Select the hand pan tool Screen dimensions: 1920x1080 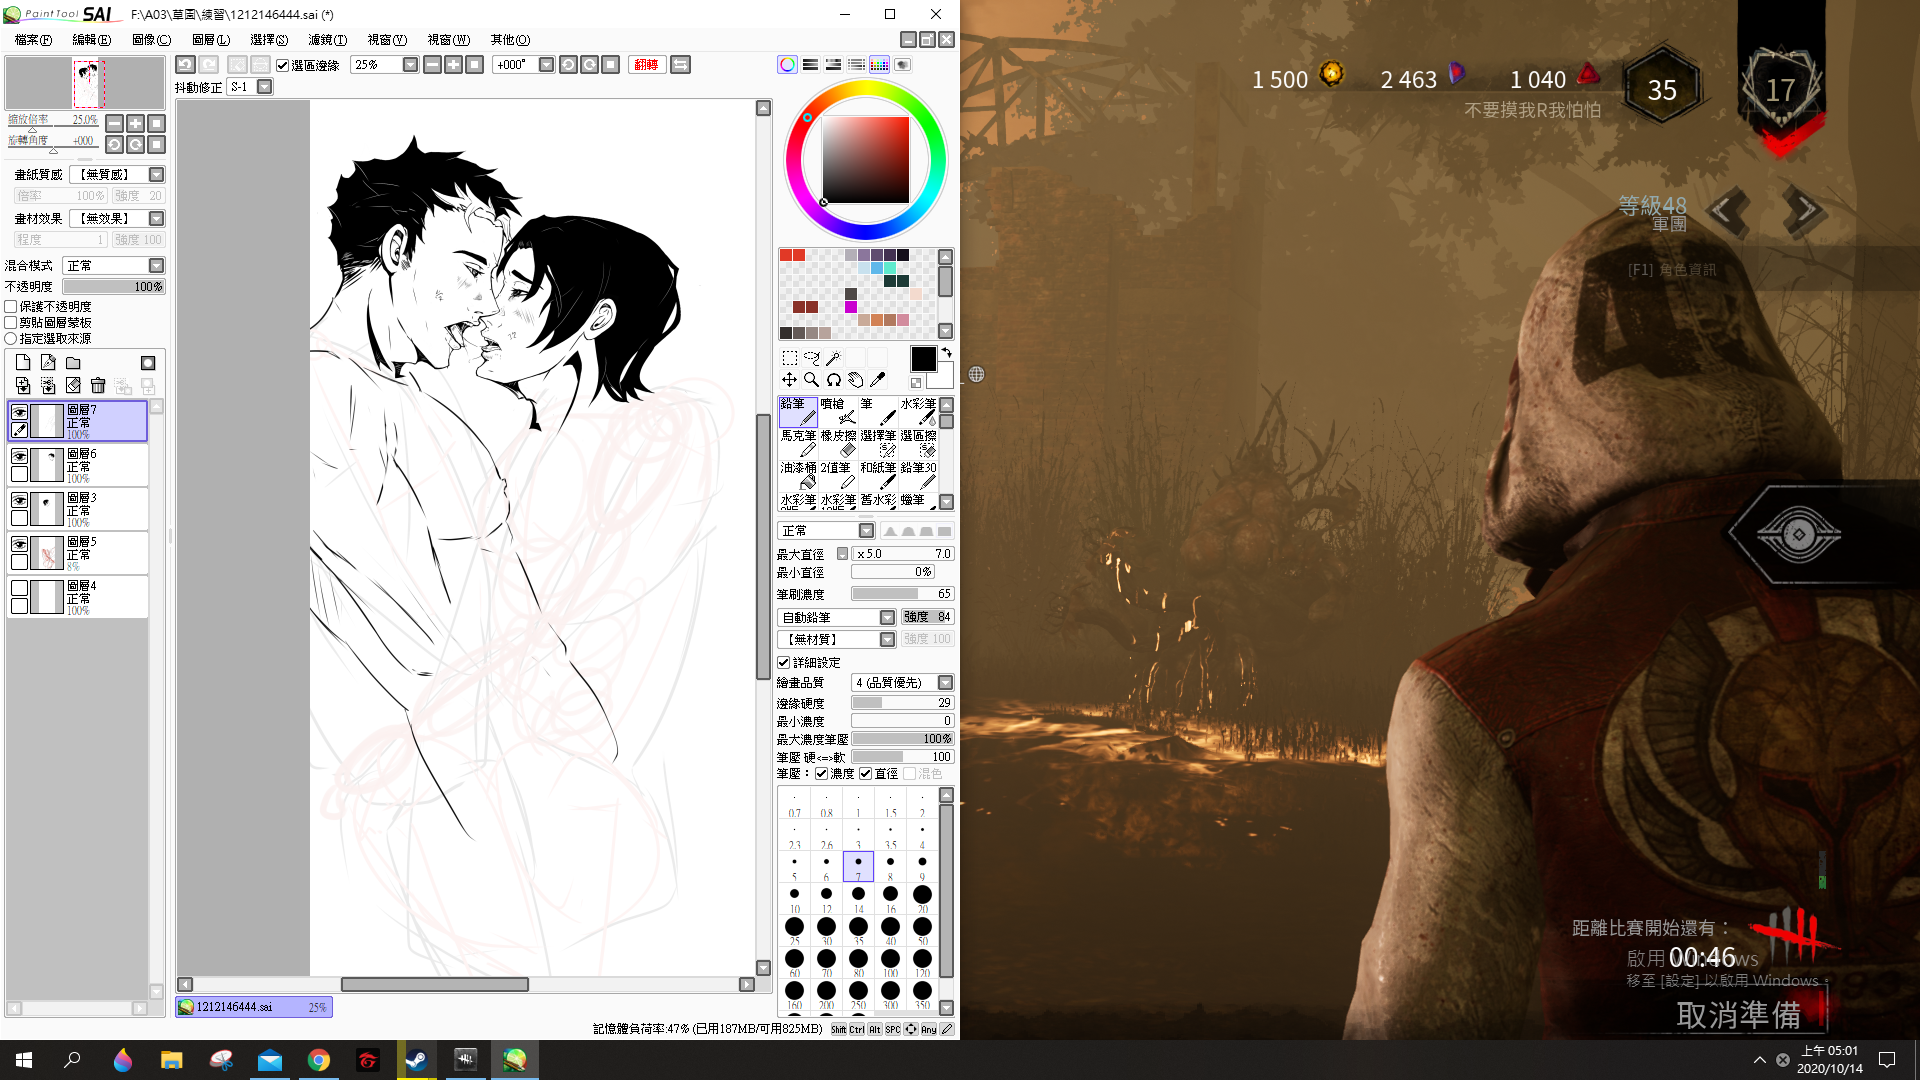tap(856, 380)
